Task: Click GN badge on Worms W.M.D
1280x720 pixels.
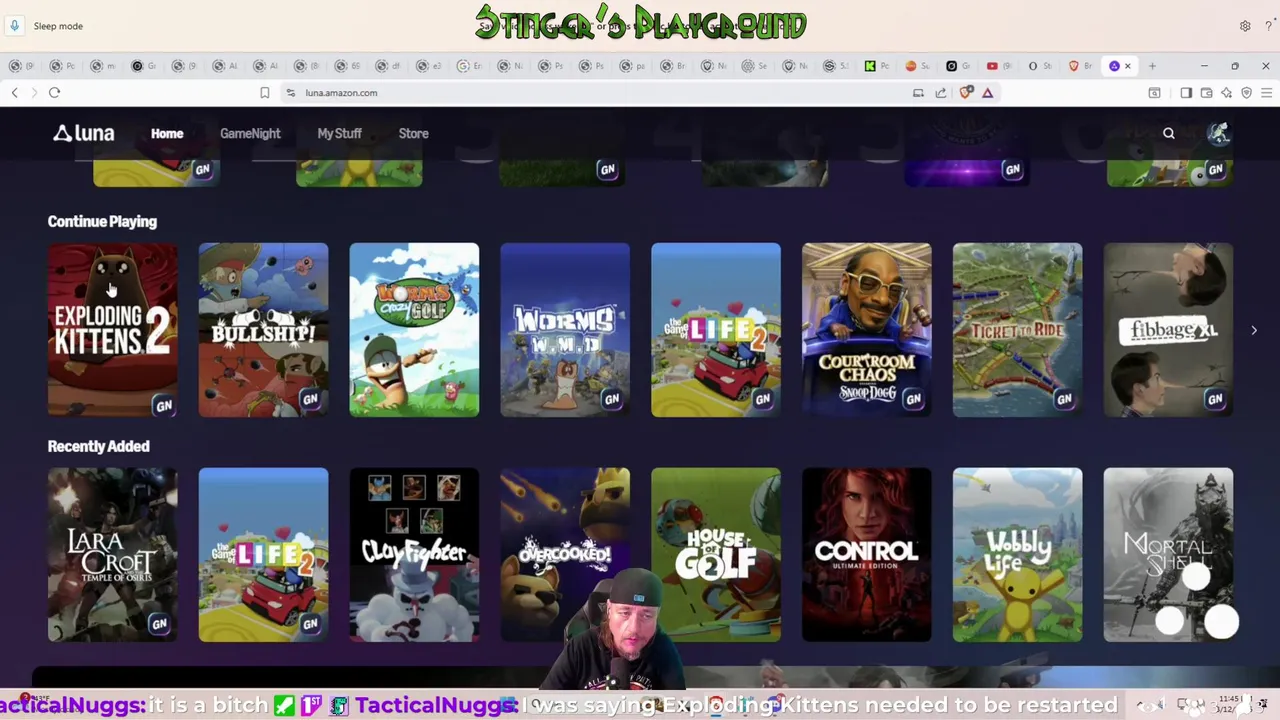Action: (x=611, y=399)
